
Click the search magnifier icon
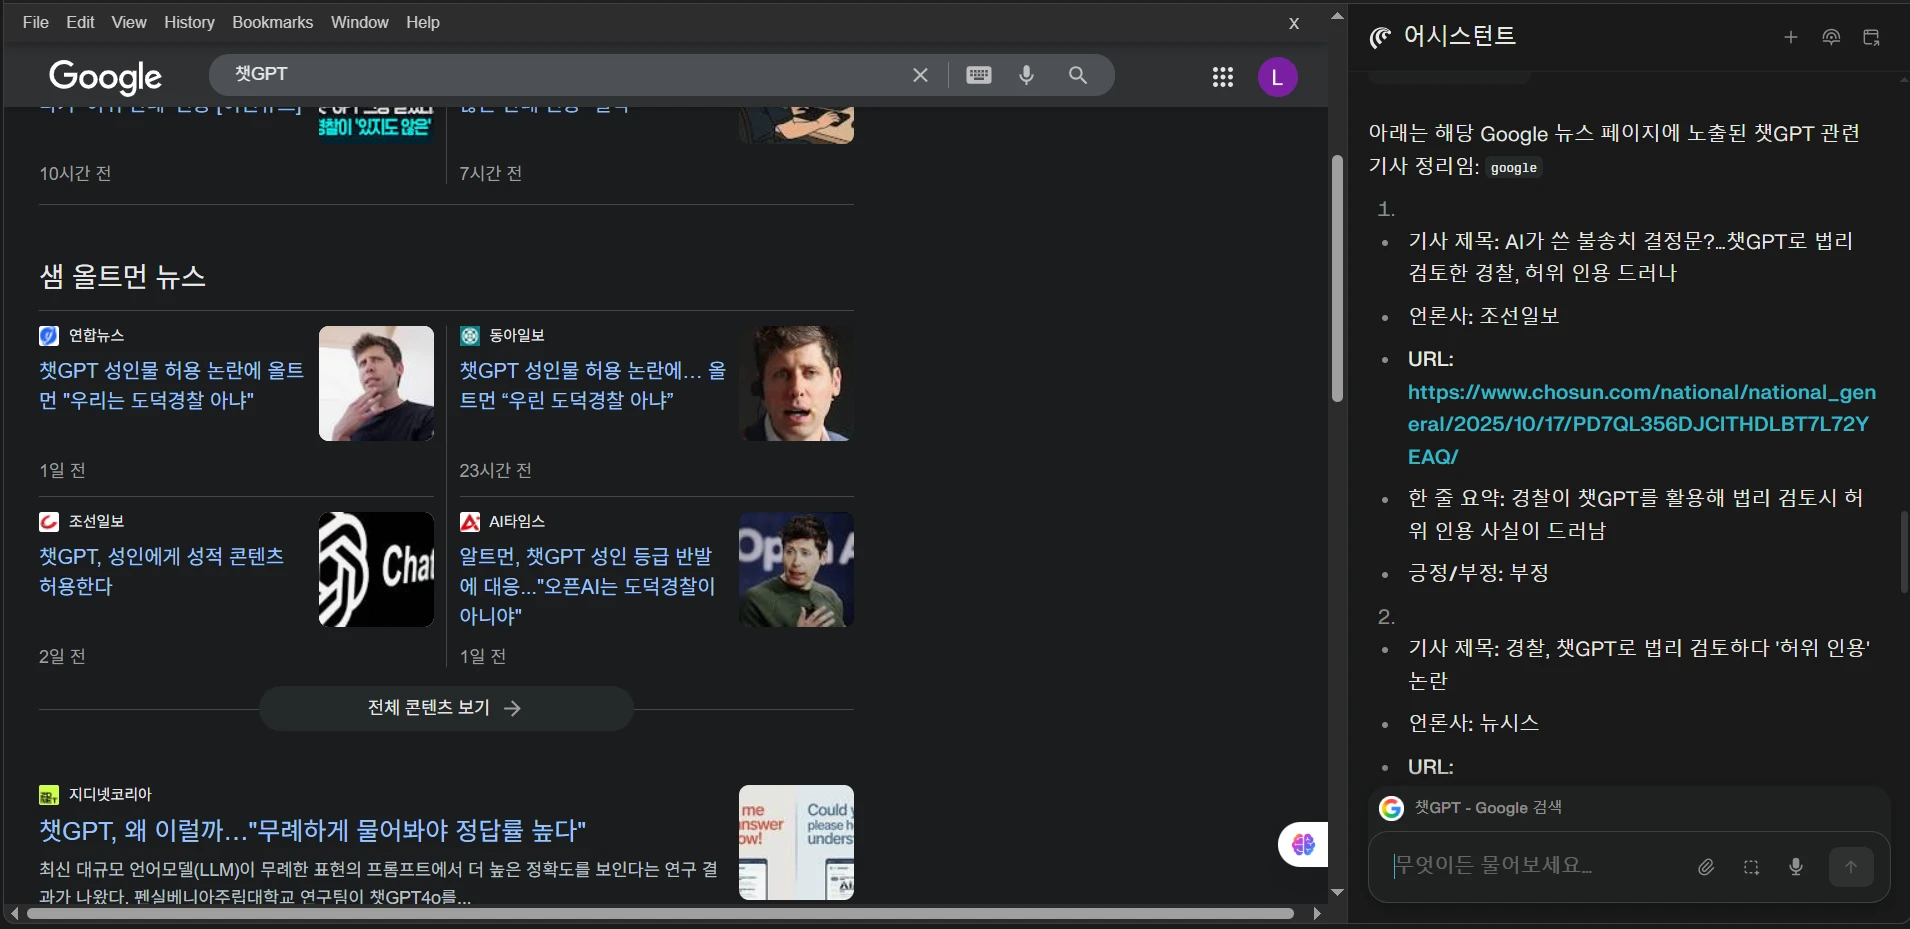point(1077,75)
